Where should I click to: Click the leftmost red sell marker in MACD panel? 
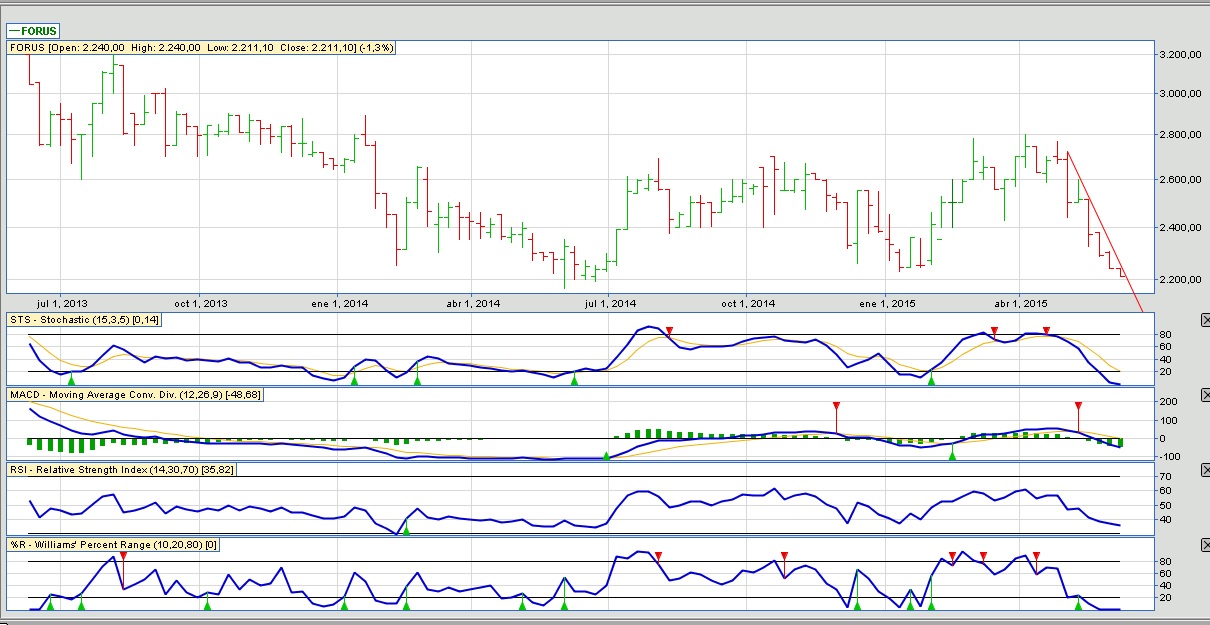click(836, 407)
